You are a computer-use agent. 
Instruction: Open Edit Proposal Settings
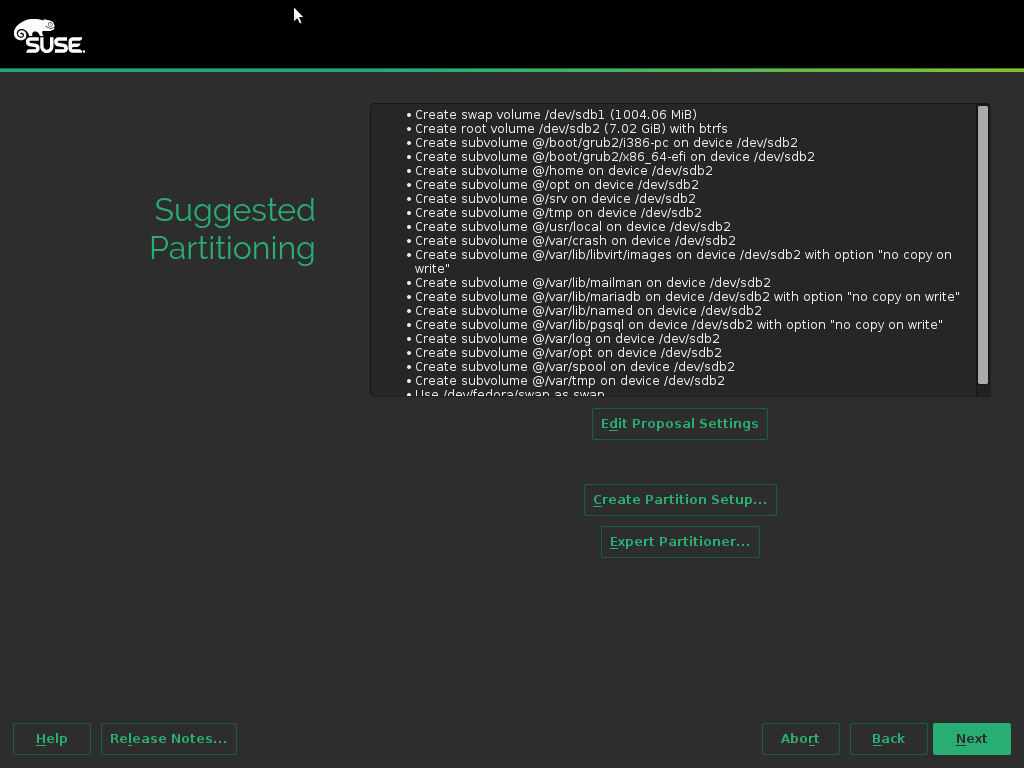(680, 424)
